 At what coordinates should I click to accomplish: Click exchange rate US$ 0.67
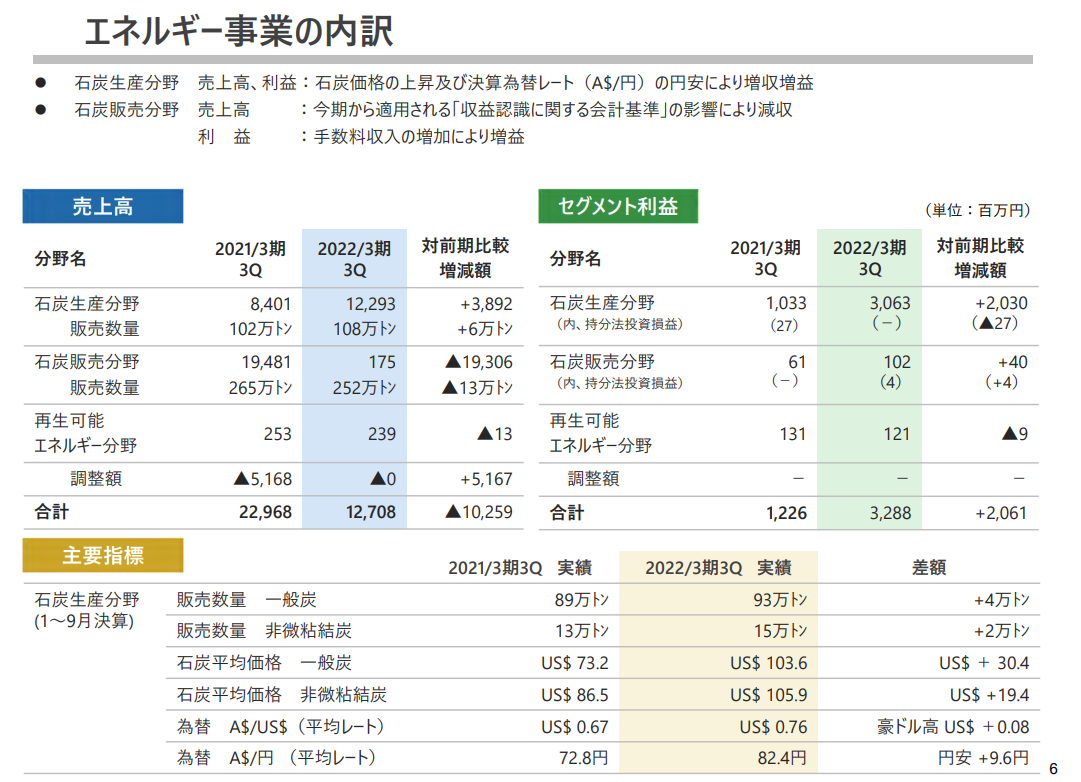click(574, 728)
